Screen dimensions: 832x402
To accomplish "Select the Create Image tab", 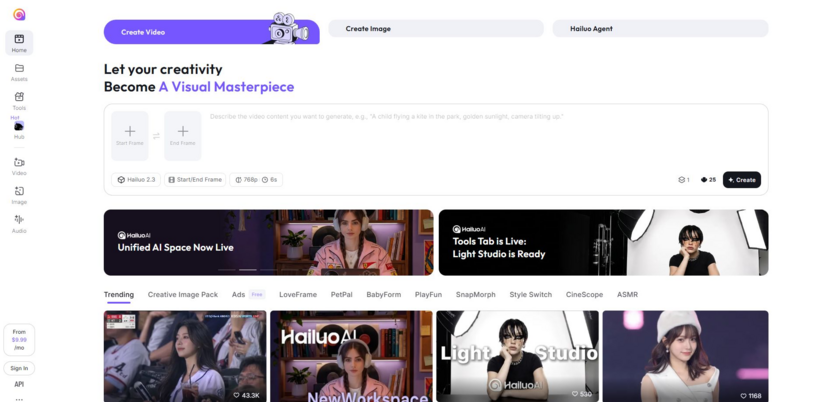I will pos(436,29).
